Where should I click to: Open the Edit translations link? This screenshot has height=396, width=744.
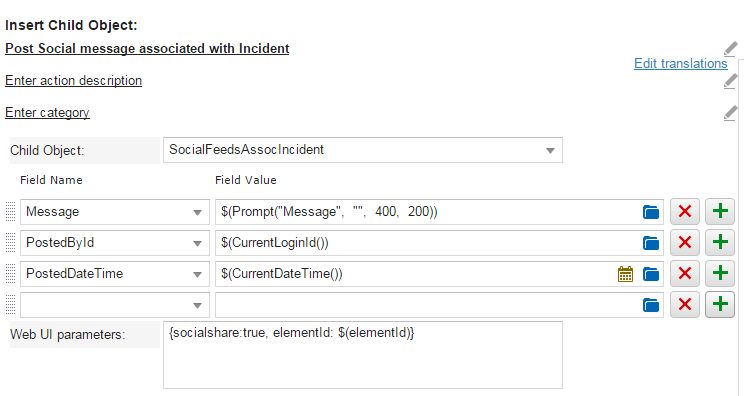(680, 64)
